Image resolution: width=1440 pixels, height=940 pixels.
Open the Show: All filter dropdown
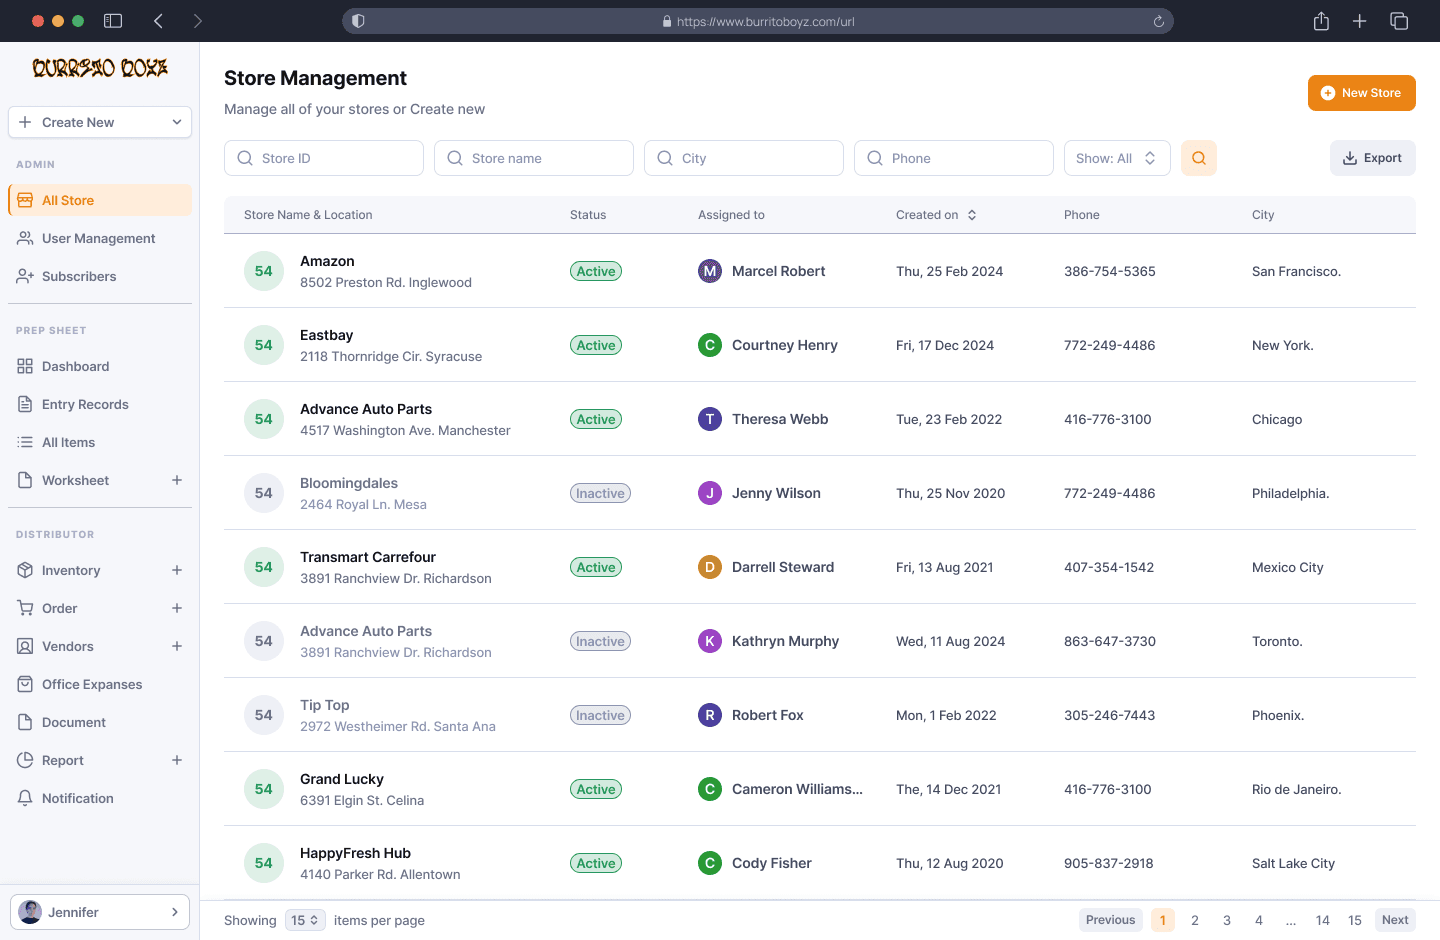(x=1117, y=158)
